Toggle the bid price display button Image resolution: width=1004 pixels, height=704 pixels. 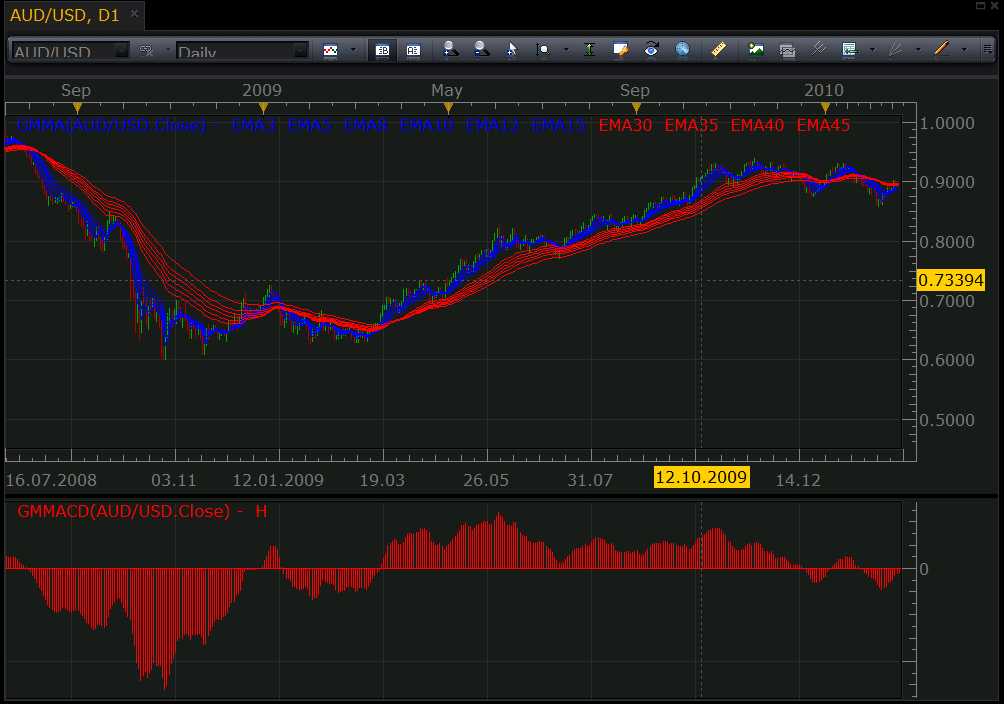pyautogui.click(x=382, y=50)
